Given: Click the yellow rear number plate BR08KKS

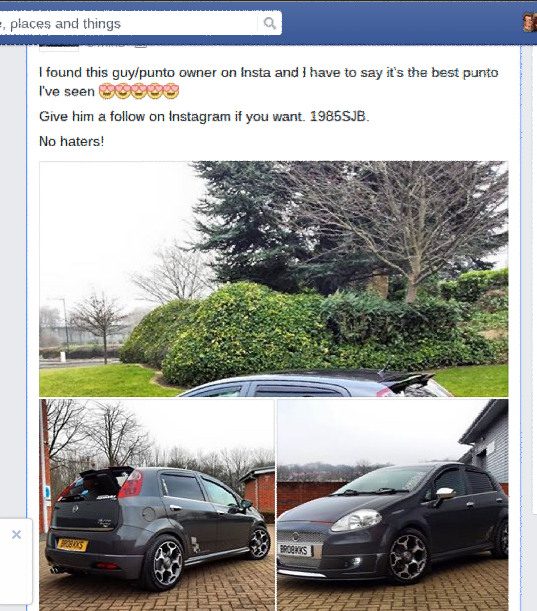Looking at the screenshot, I should coord(72,544).
